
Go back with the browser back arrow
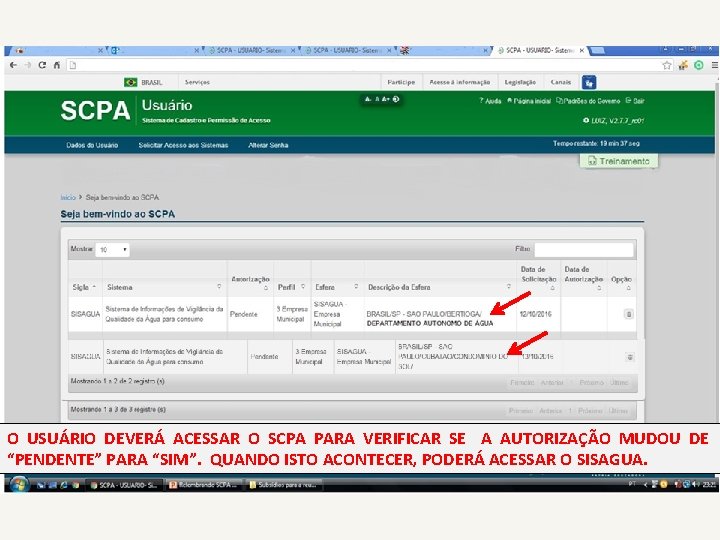13,65
